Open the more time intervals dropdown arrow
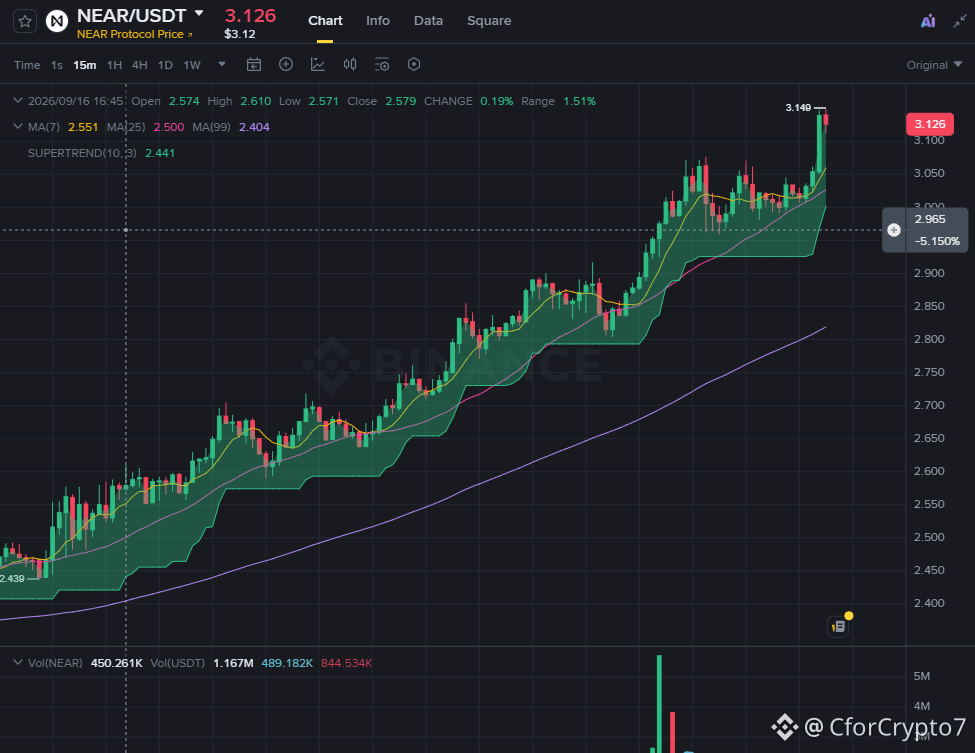The height and width of the screenshot is (753, 975). [x=222, y=64]
